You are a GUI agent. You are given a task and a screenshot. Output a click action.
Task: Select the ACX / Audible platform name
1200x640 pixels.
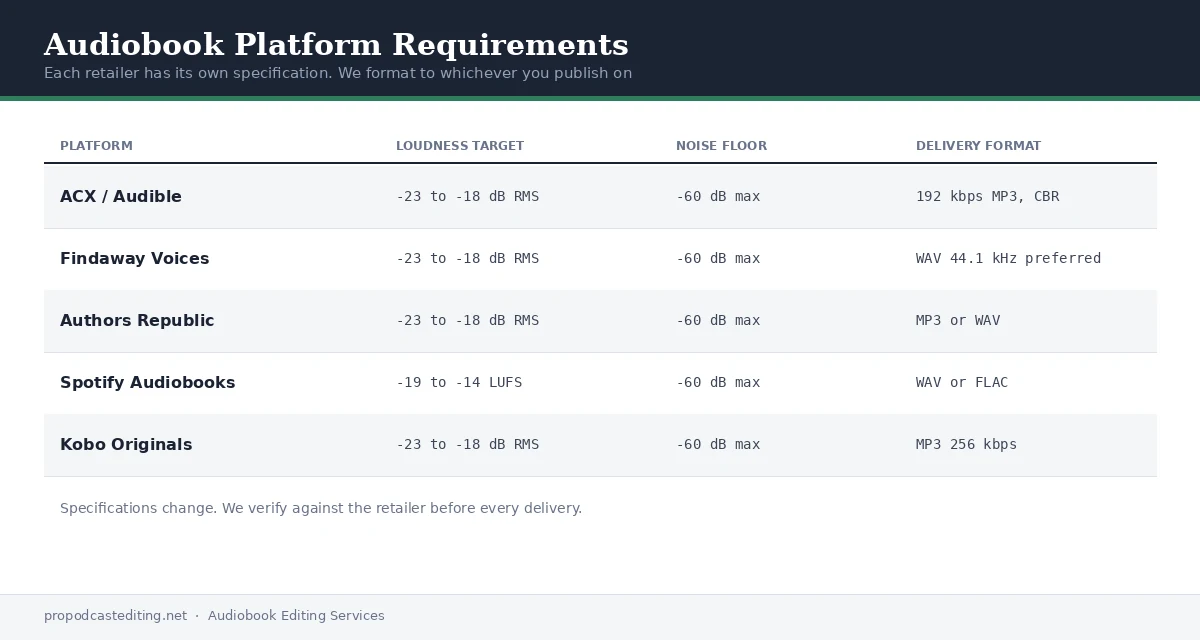click(x=121, y=197)
